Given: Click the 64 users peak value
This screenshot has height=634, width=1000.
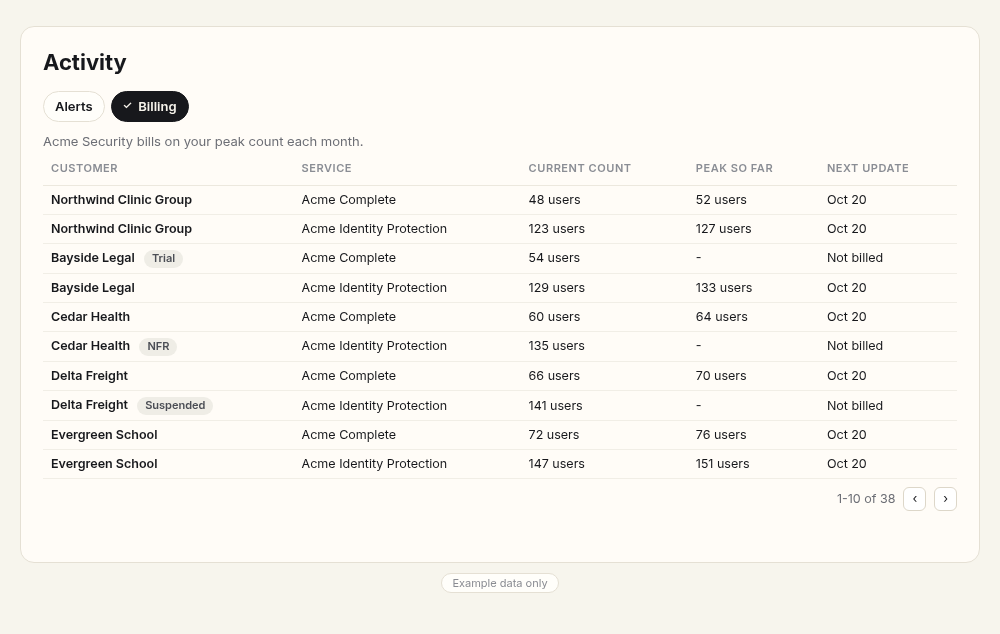Looking at the screenshot, I should 721,317.
